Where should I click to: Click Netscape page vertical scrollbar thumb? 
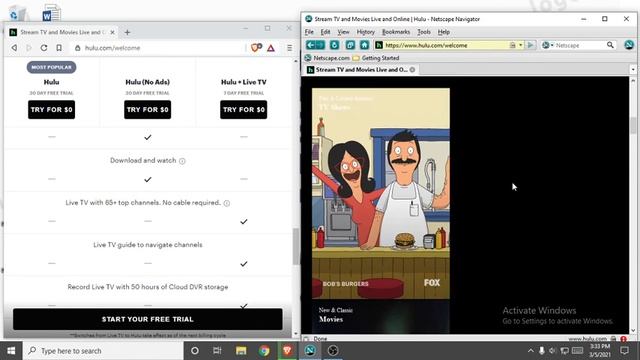click(633, 125)
